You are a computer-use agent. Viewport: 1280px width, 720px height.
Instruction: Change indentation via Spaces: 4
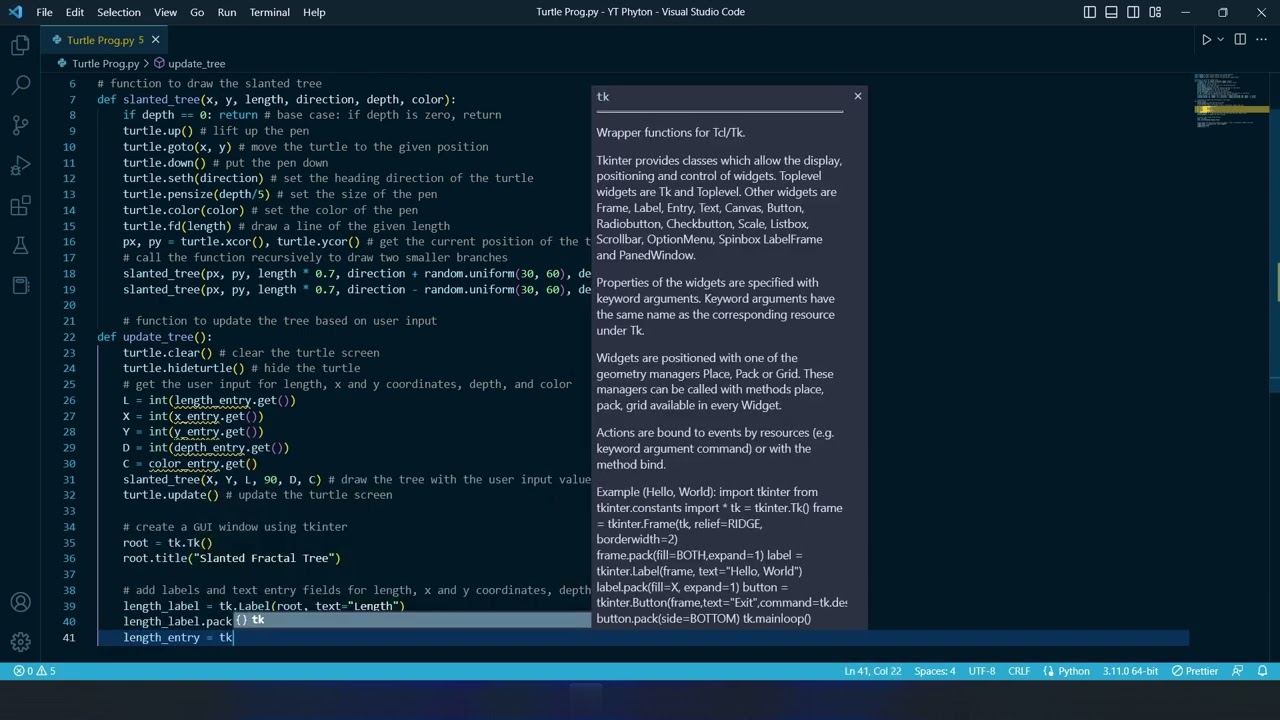point(935,671)
